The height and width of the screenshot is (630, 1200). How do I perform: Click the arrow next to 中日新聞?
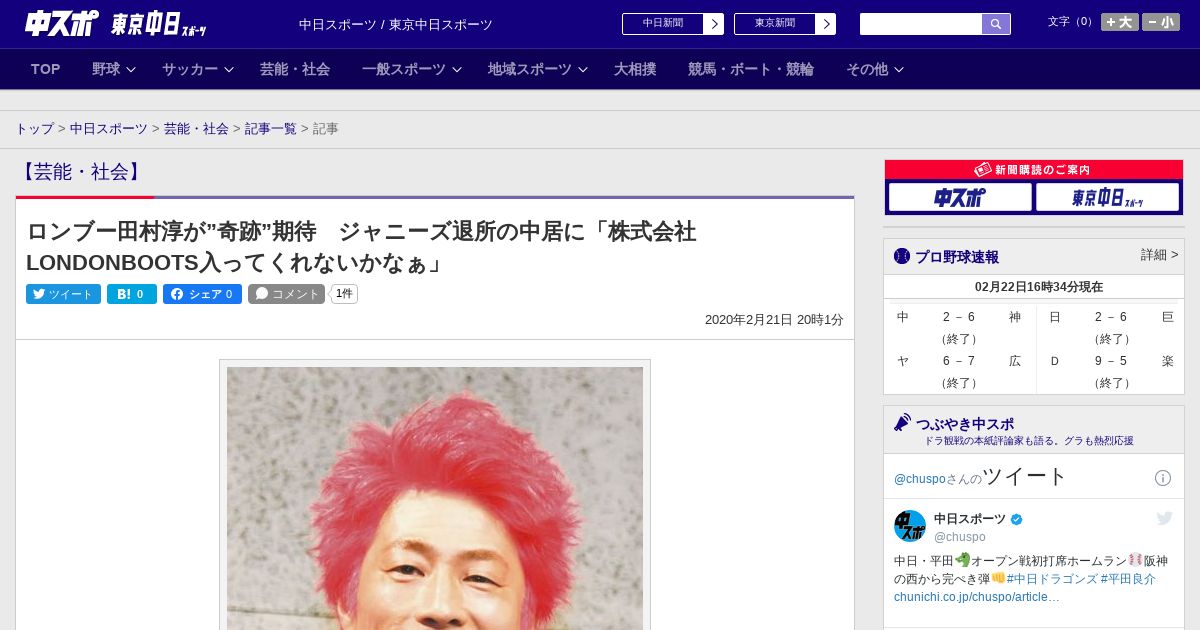pos(714,24)
